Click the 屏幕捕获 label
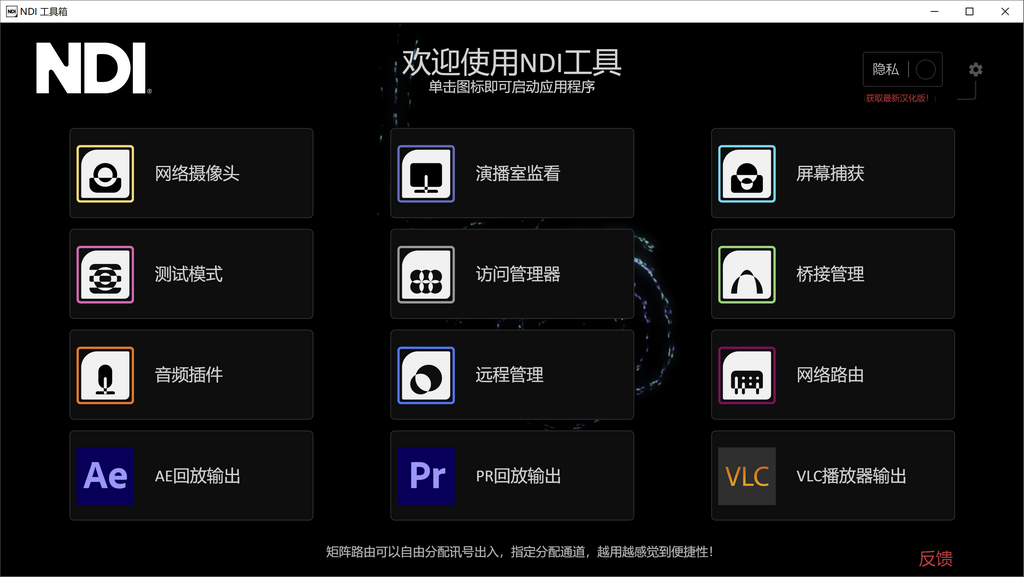Screen dimensions: 1024x577 [830, 174]
